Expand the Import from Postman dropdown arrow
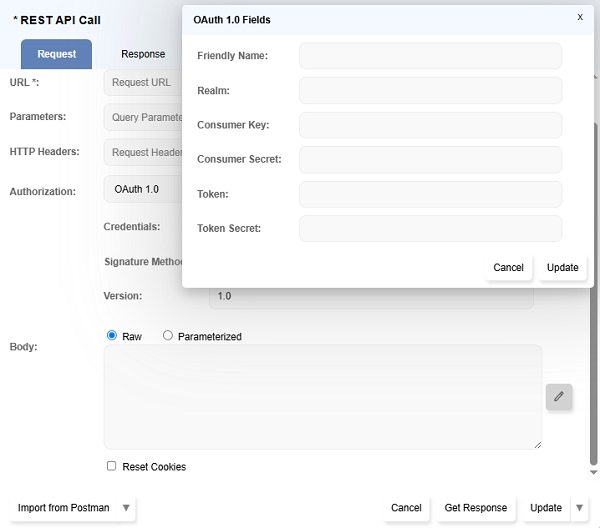600x528 pixels. click(x=126, y=508)
